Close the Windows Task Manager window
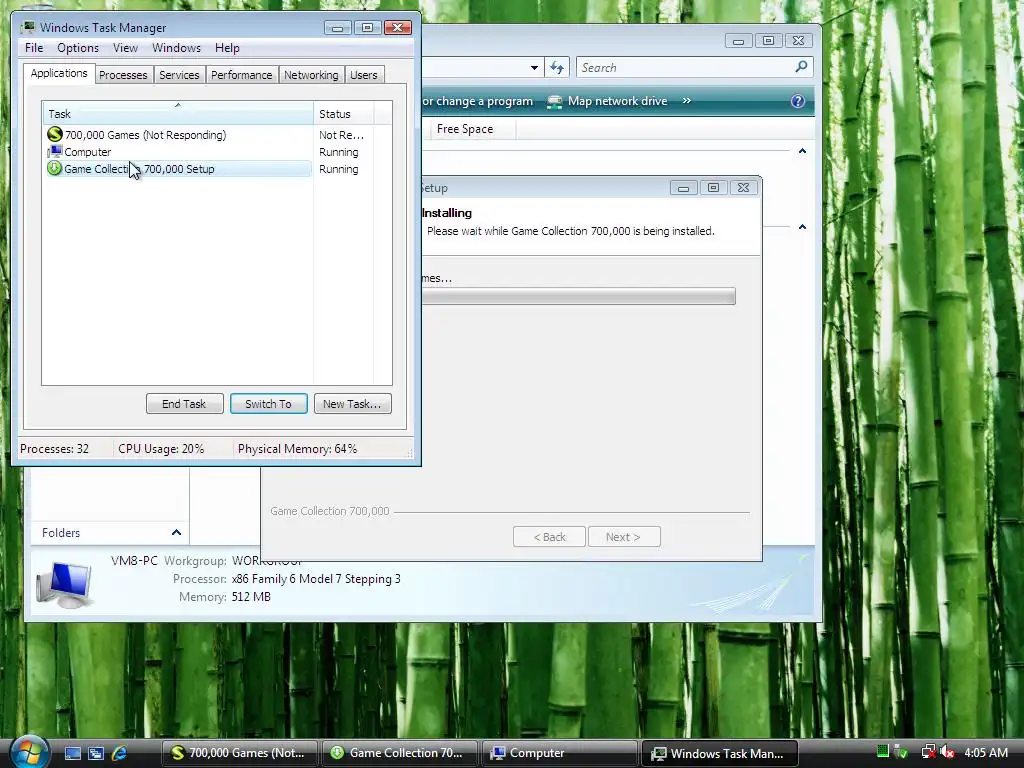 coord(397,27)
